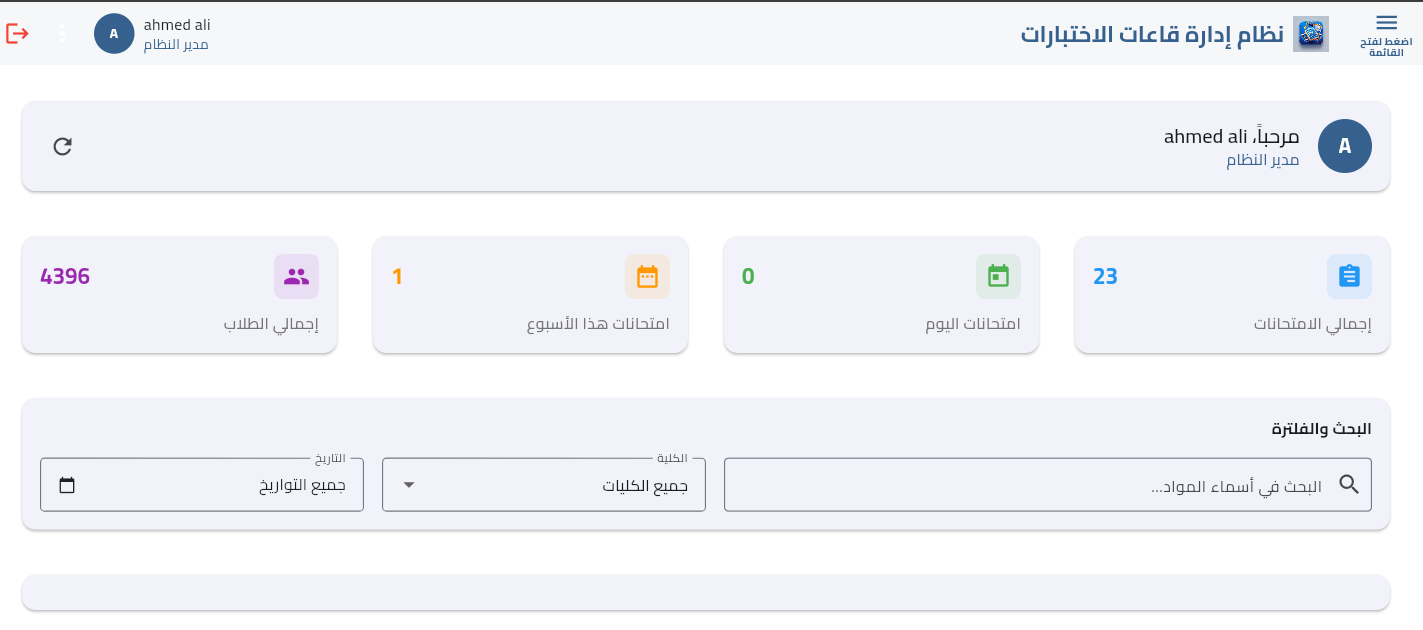Click the search magnifier icon
Screen dimensions: 1423x630
(1349, 484)
